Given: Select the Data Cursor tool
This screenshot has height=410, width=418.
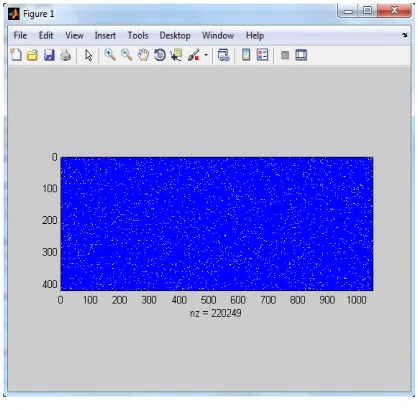Looking at the screenshot, I should (x=176, y=55).
